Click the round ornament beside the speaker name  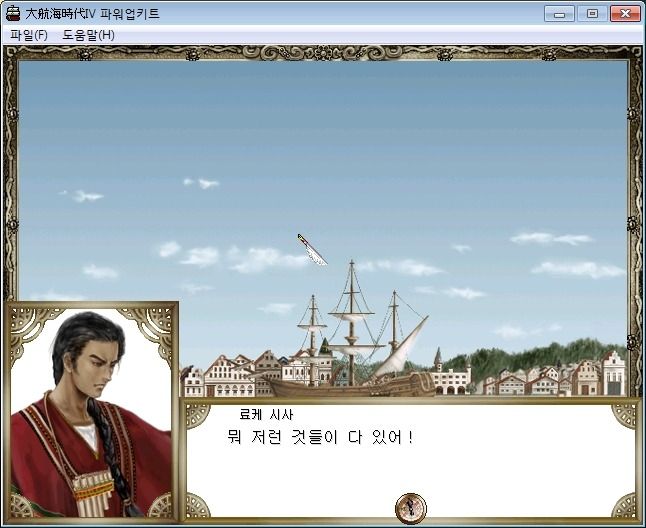(x=197, y=416)
